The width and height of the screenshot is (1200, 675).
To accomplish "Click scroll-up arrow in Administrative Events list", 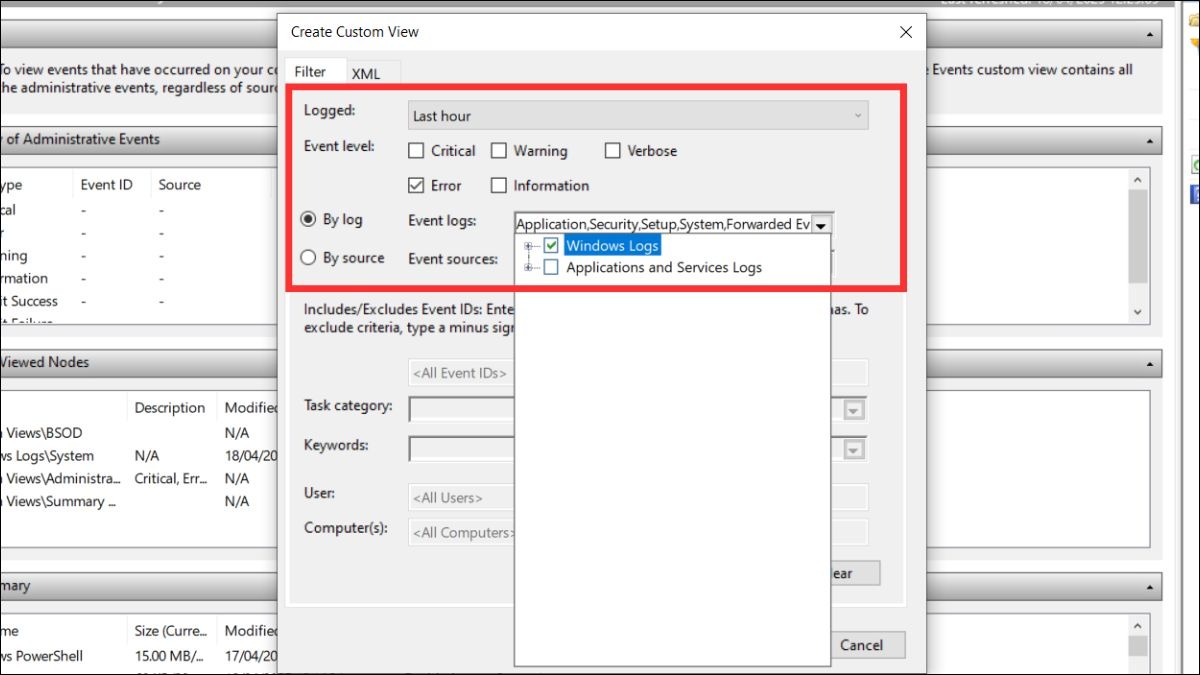I will click(1136, 179).
